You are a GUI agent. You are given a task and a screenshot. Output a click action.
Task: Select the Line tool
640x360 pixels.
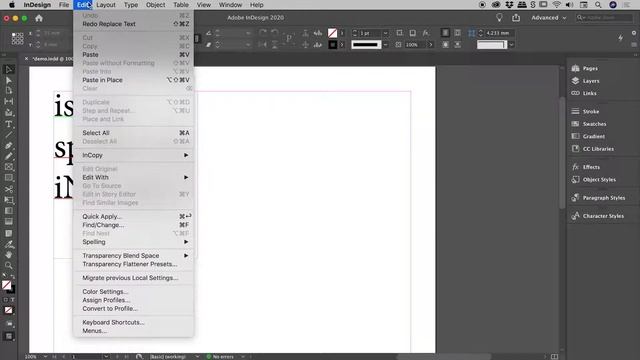(9, 135)
